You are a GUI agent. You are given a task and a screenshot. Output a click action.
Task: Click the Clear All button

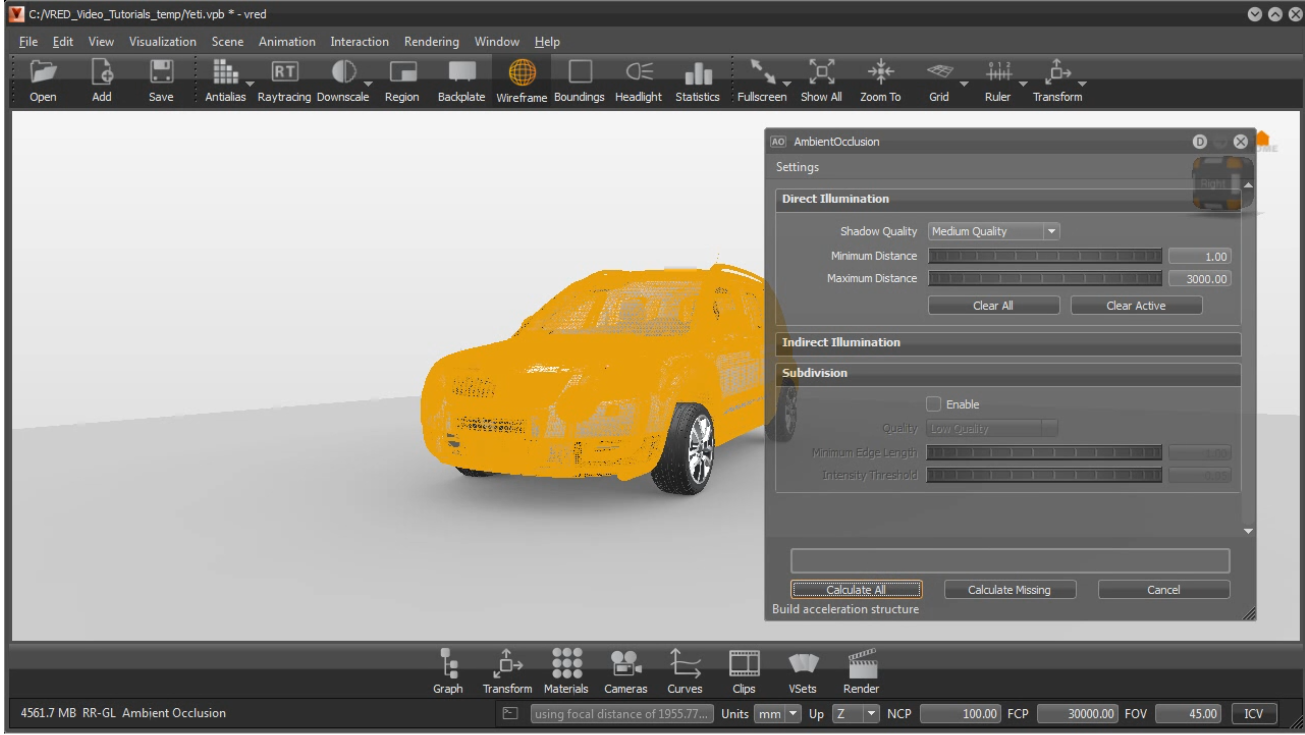[x=993, y=306]
